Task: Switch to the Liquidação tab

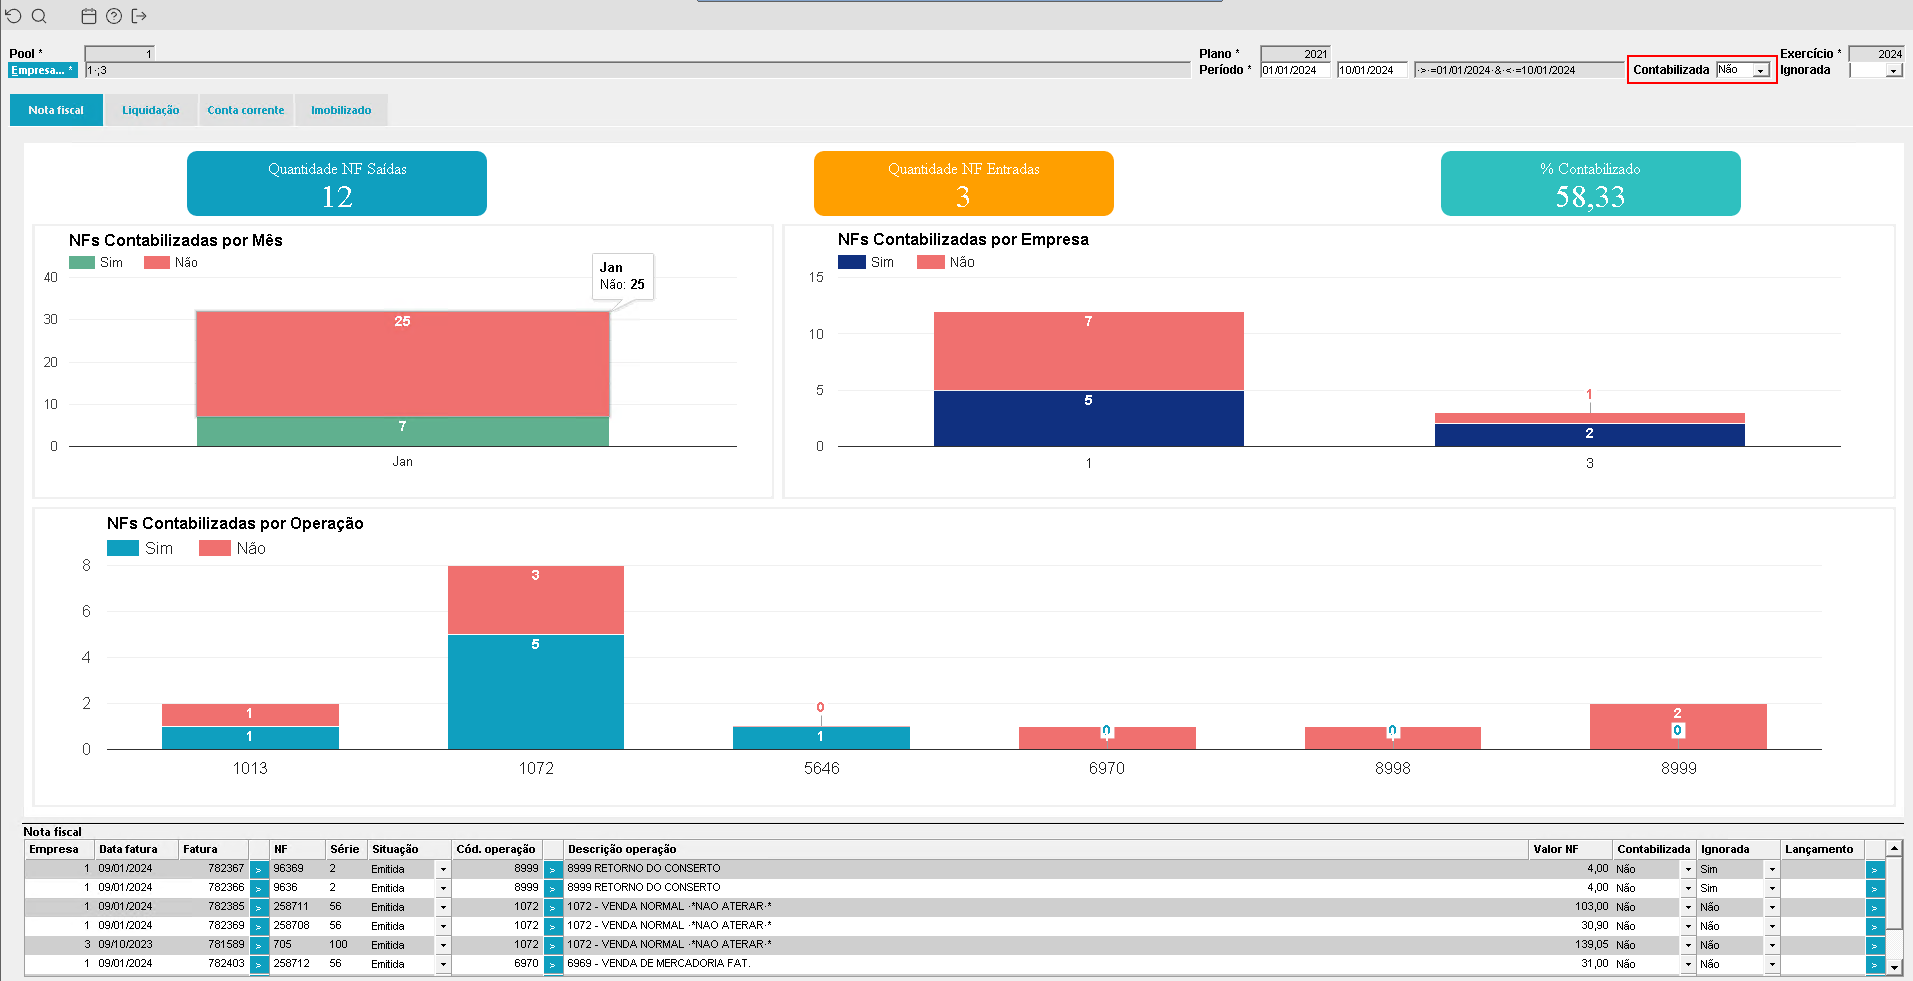Action: pos(151,110)
